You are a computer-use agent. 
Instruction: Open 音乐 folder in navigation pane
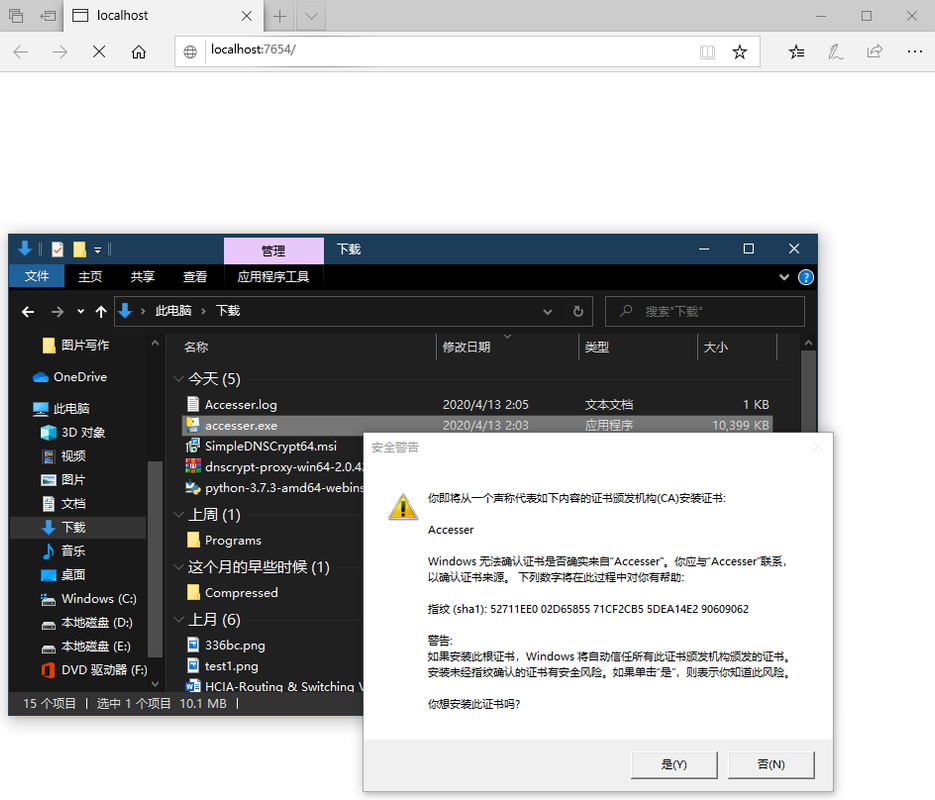click(64, 551)
